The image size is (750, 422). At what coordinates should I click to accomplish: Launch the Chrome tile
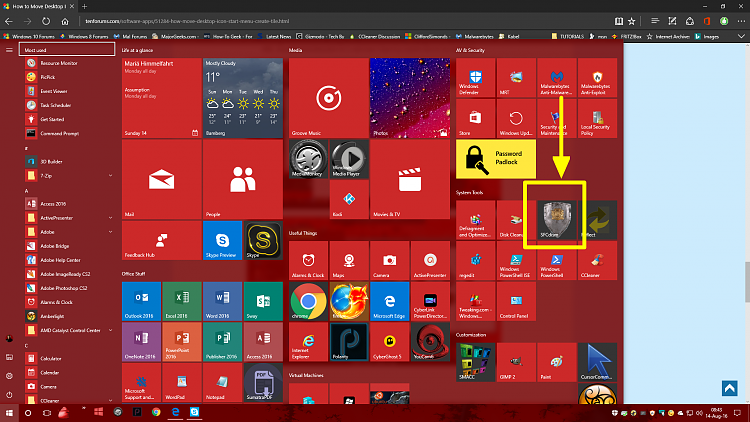pyautogui.click(x=309, y=301)
